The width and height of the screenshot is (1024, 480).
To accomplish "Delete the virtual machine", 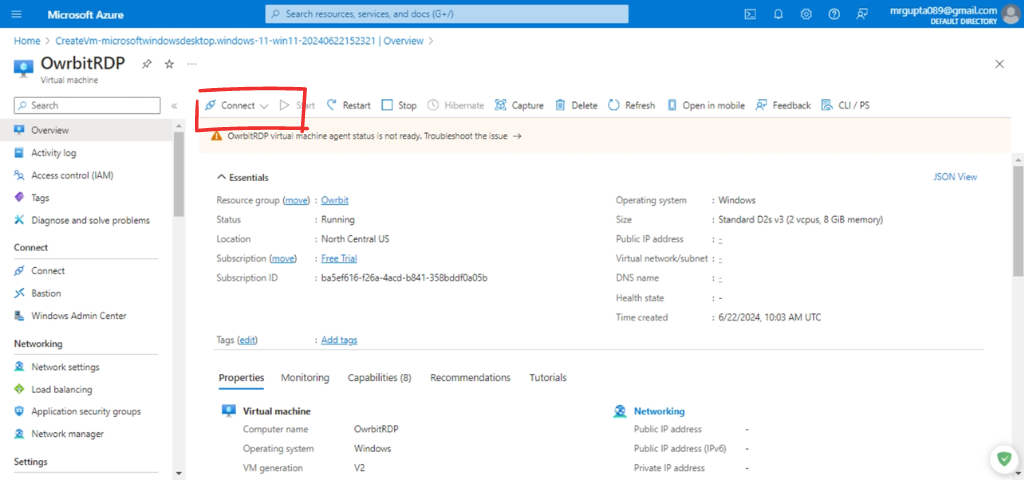I will point(577,105).
